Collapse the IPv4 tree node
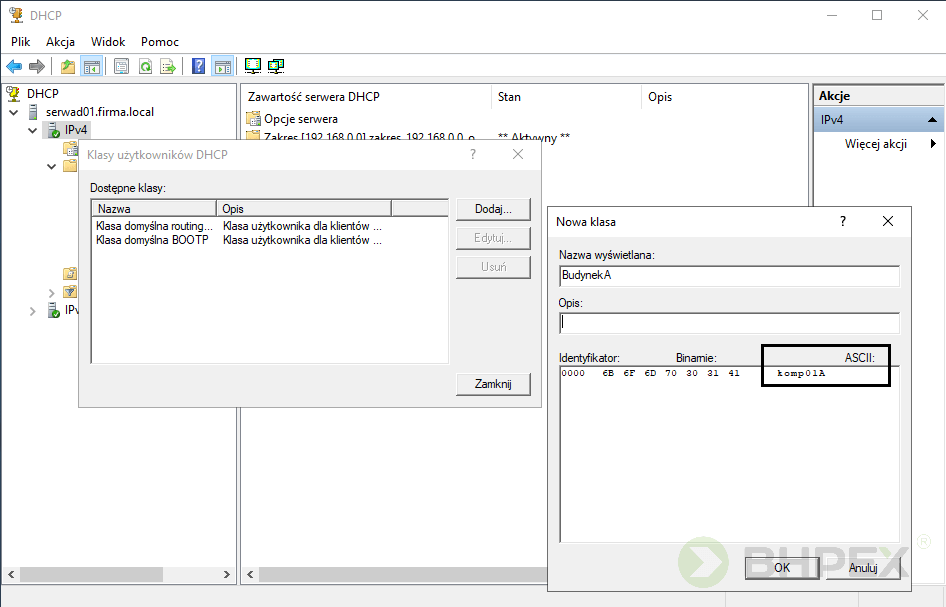This screenshot has width=946, height=607. 33,130
